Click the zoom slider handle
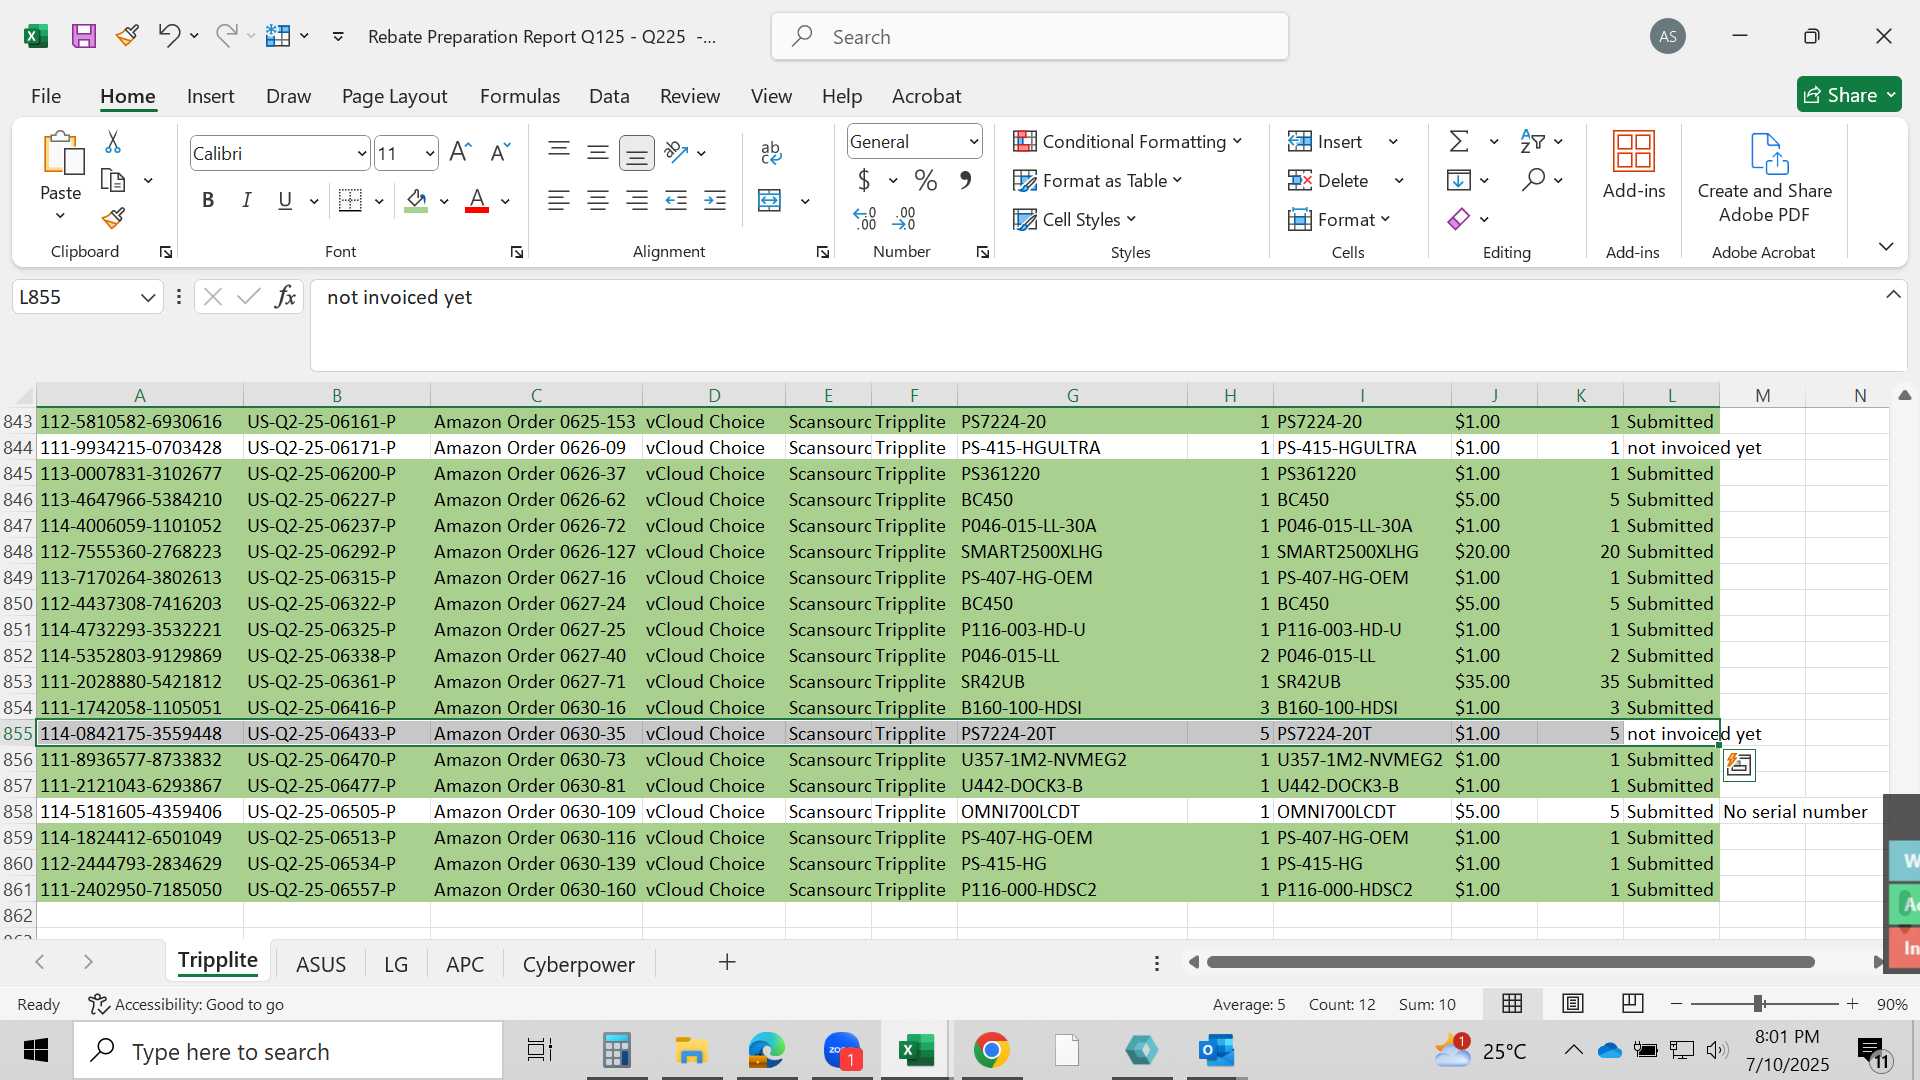 tap(1758, 1003)
